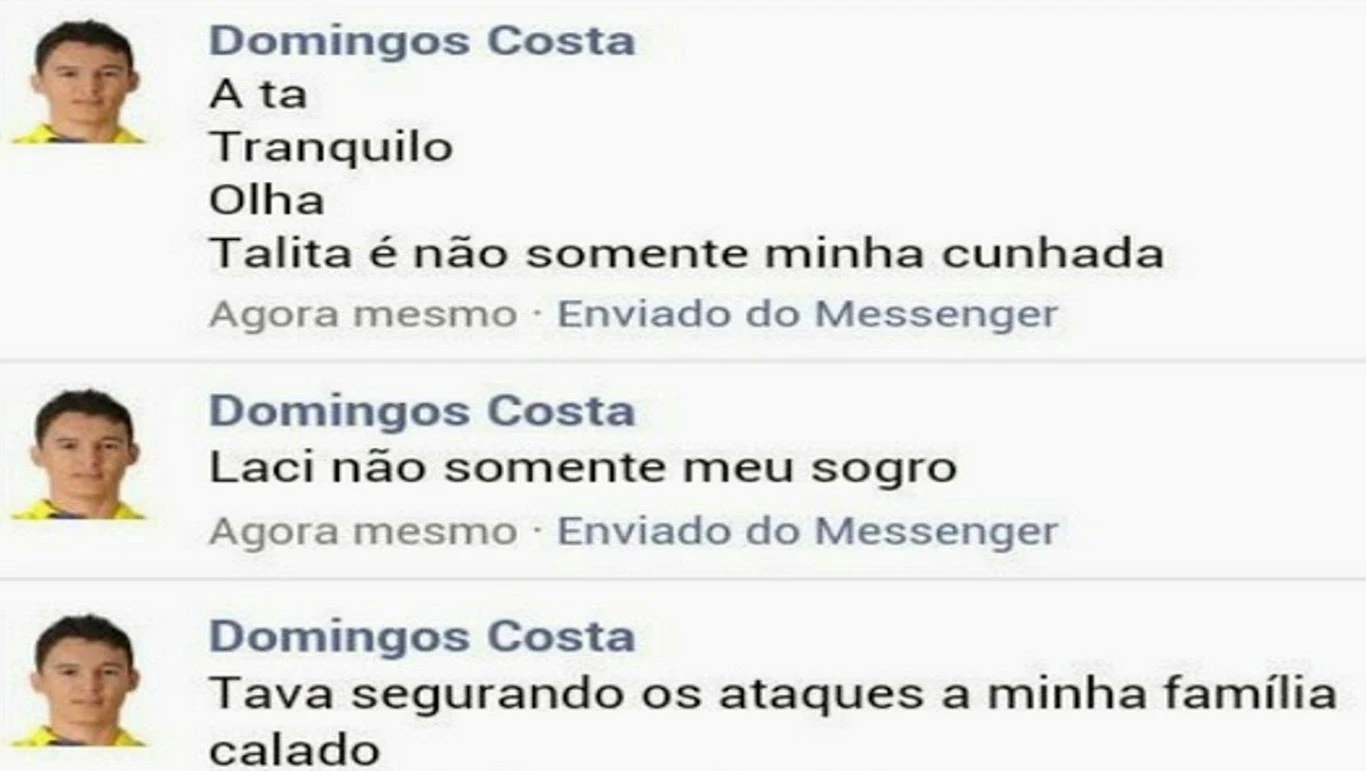
Task: Open the profile picture on the second comment
Action: click(79, 455)
